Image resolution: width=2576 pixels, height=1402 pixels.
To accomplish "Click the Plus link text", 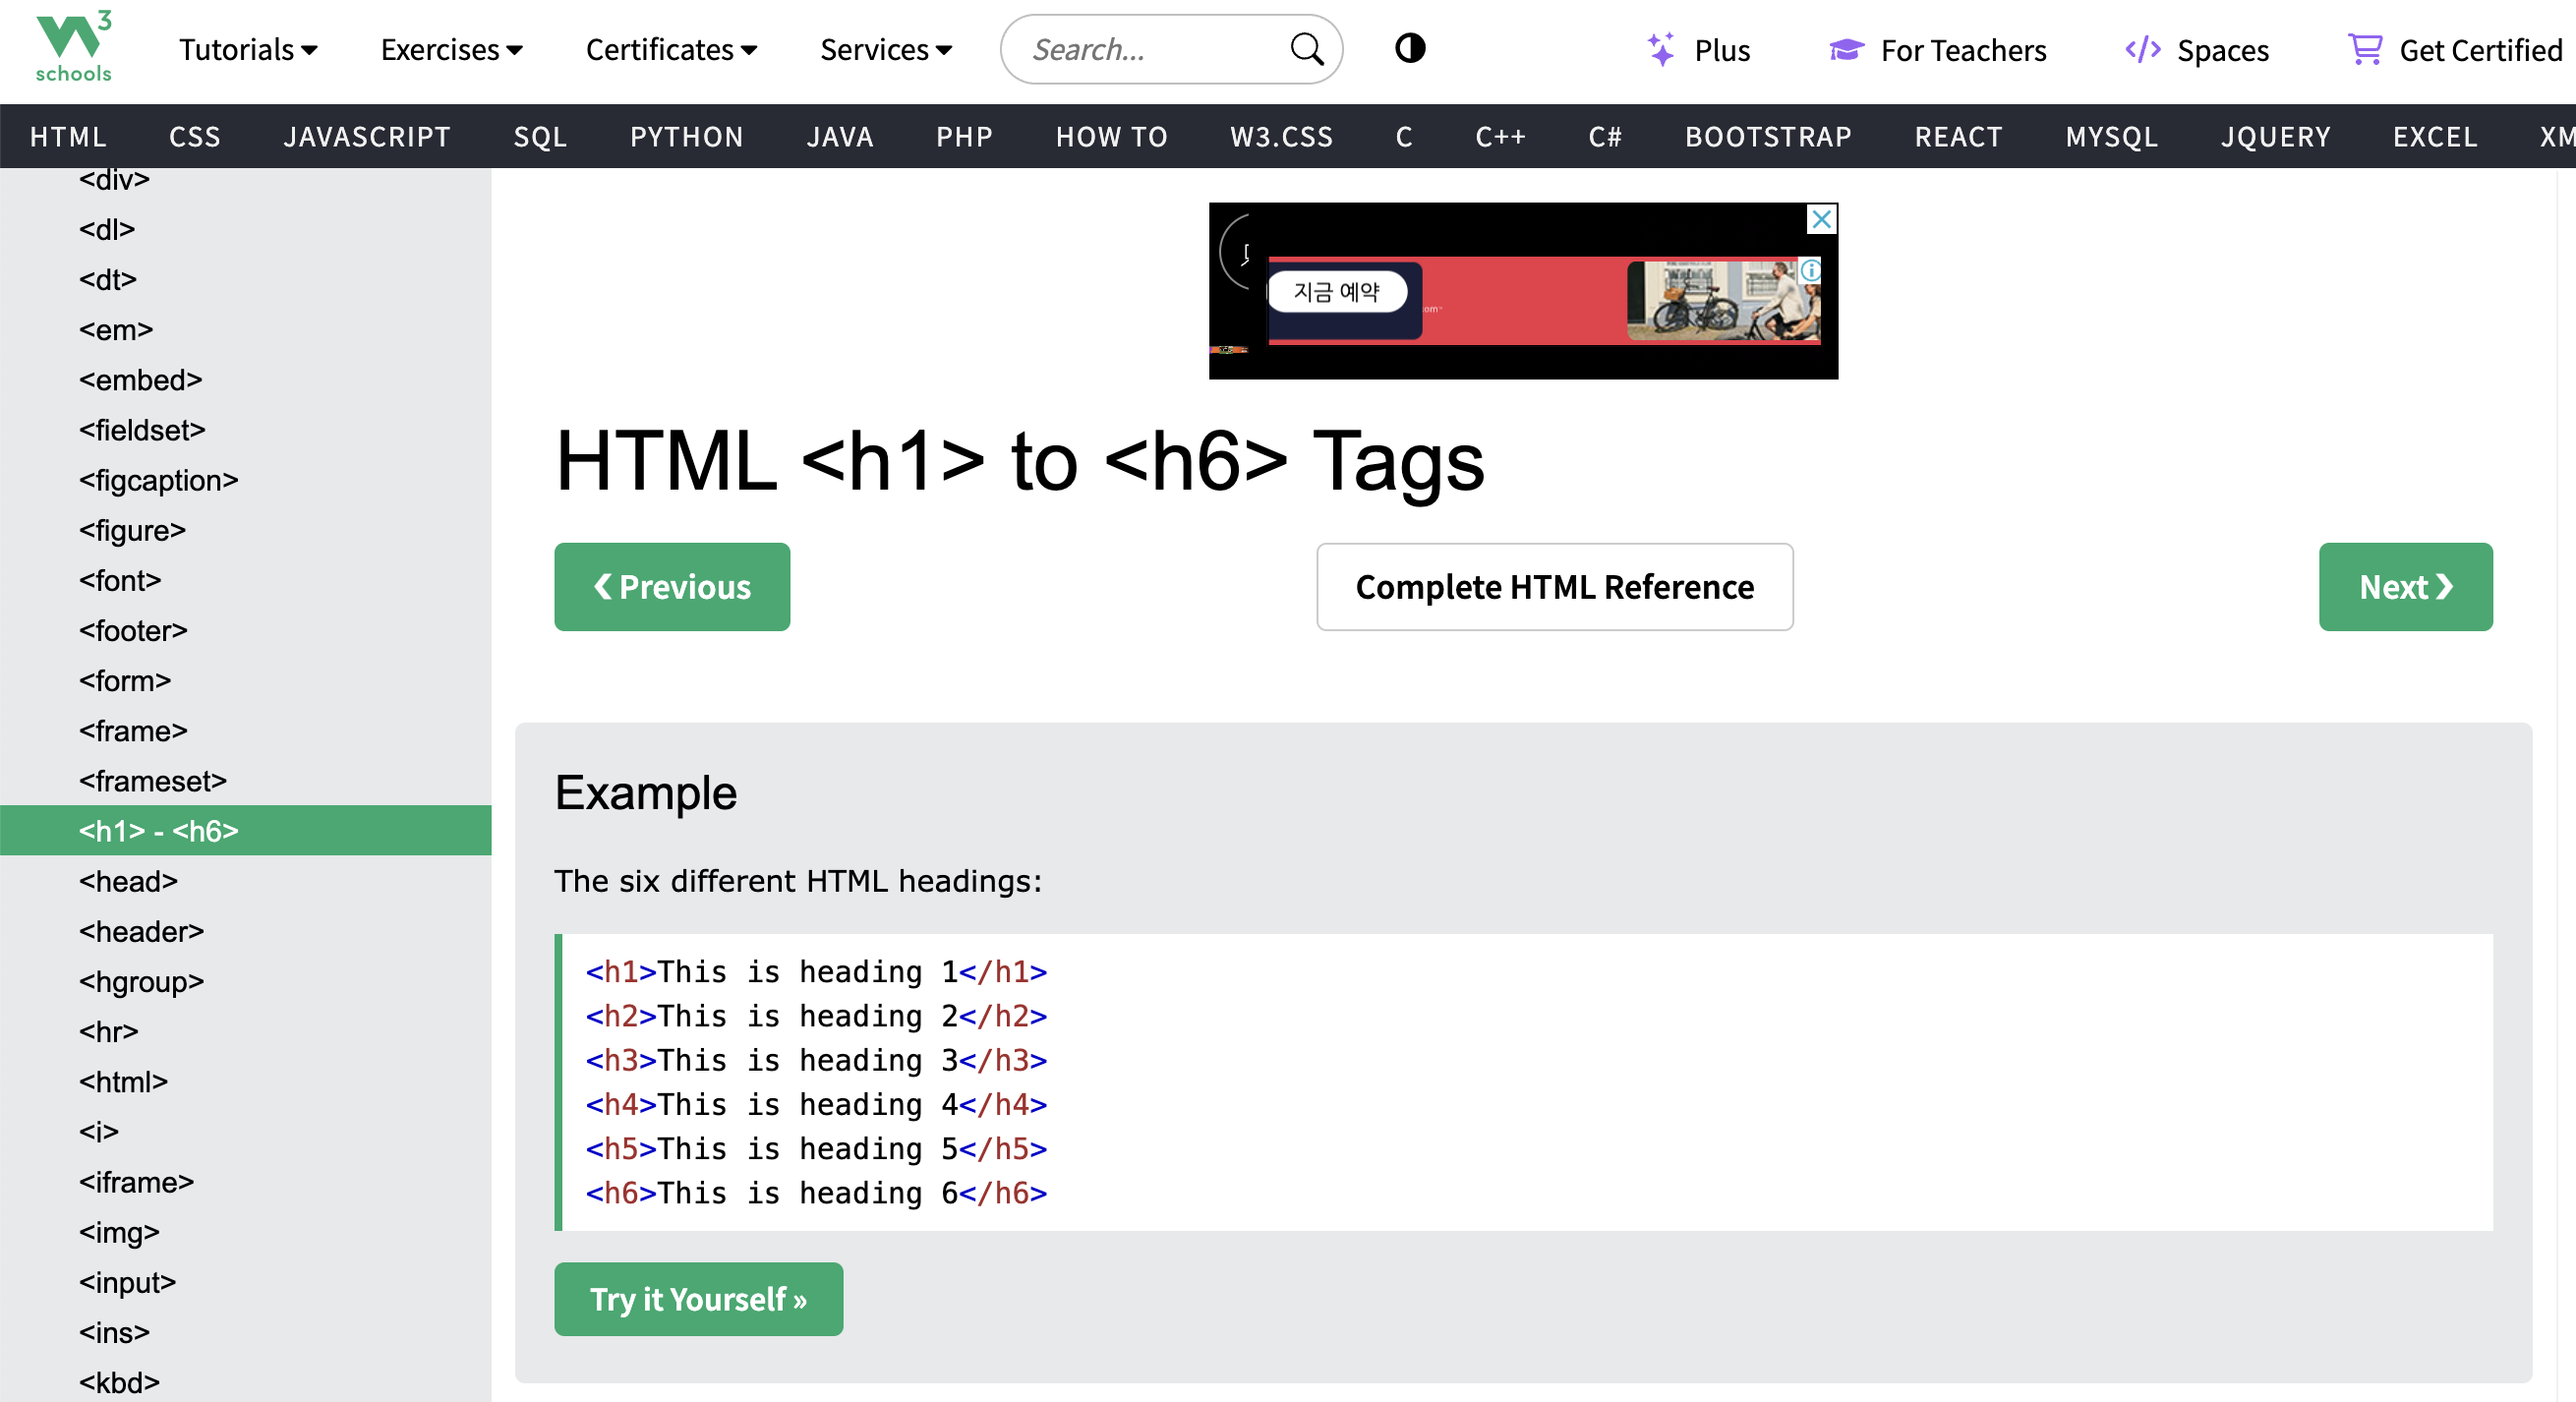I will click(1722, 50).
